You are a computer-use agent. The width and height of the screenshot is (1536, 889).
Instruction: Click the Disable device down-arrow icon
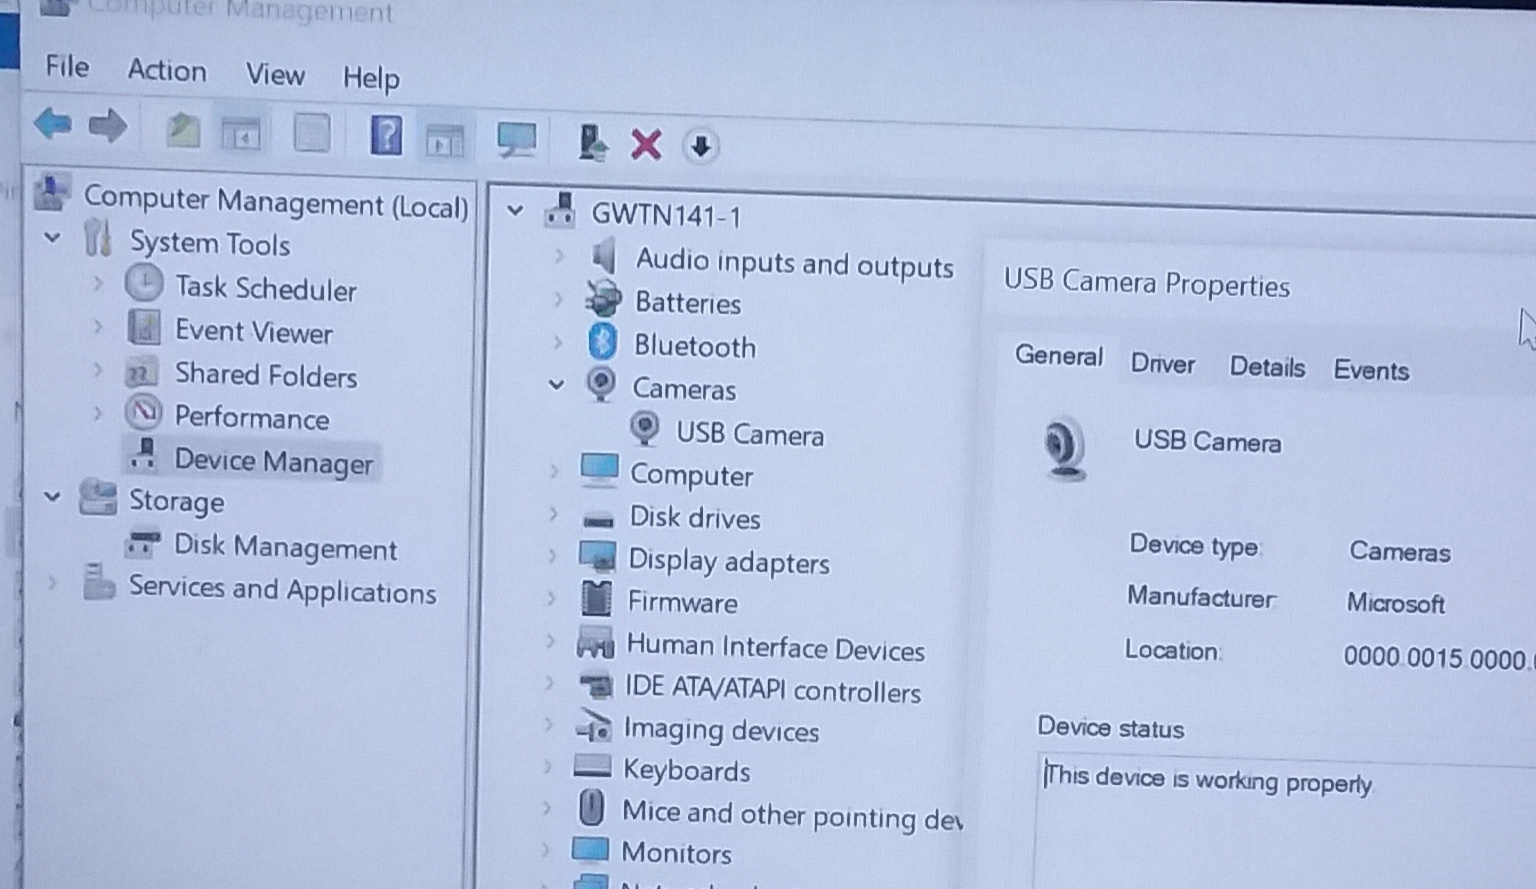700,146
